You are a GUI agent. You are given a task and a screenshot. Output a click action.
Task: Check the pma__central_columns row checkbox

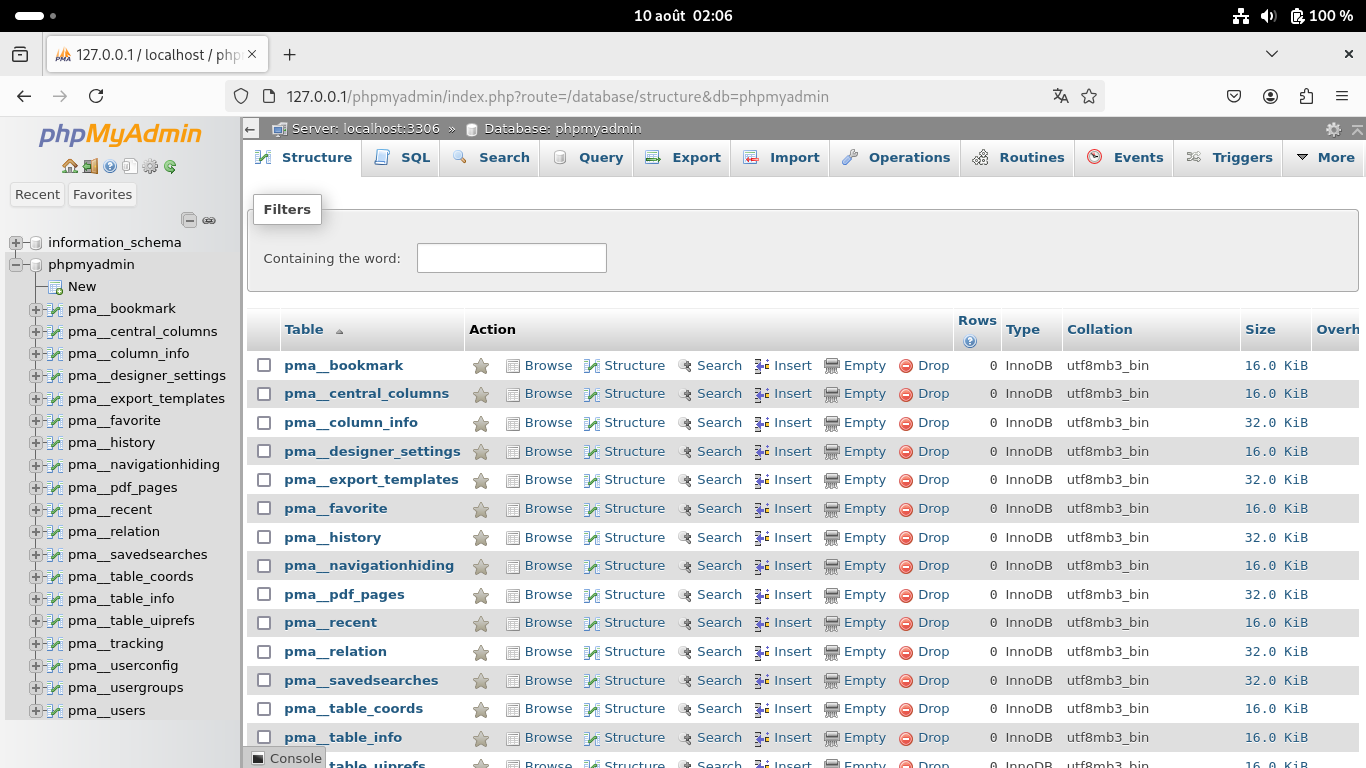[x=264, y=393]
